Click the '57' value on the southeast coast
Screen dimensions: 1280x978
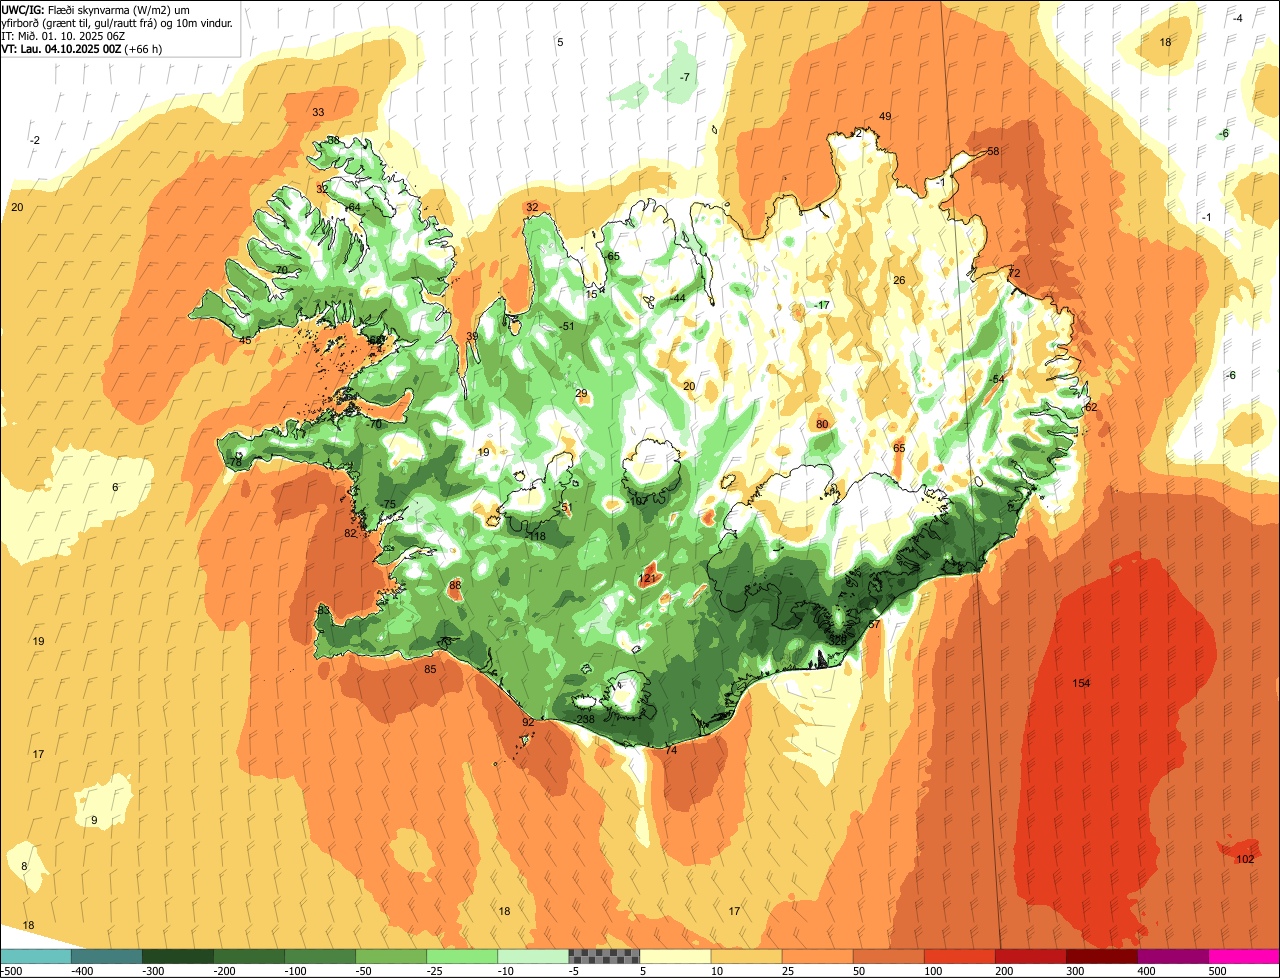point(874,624)
